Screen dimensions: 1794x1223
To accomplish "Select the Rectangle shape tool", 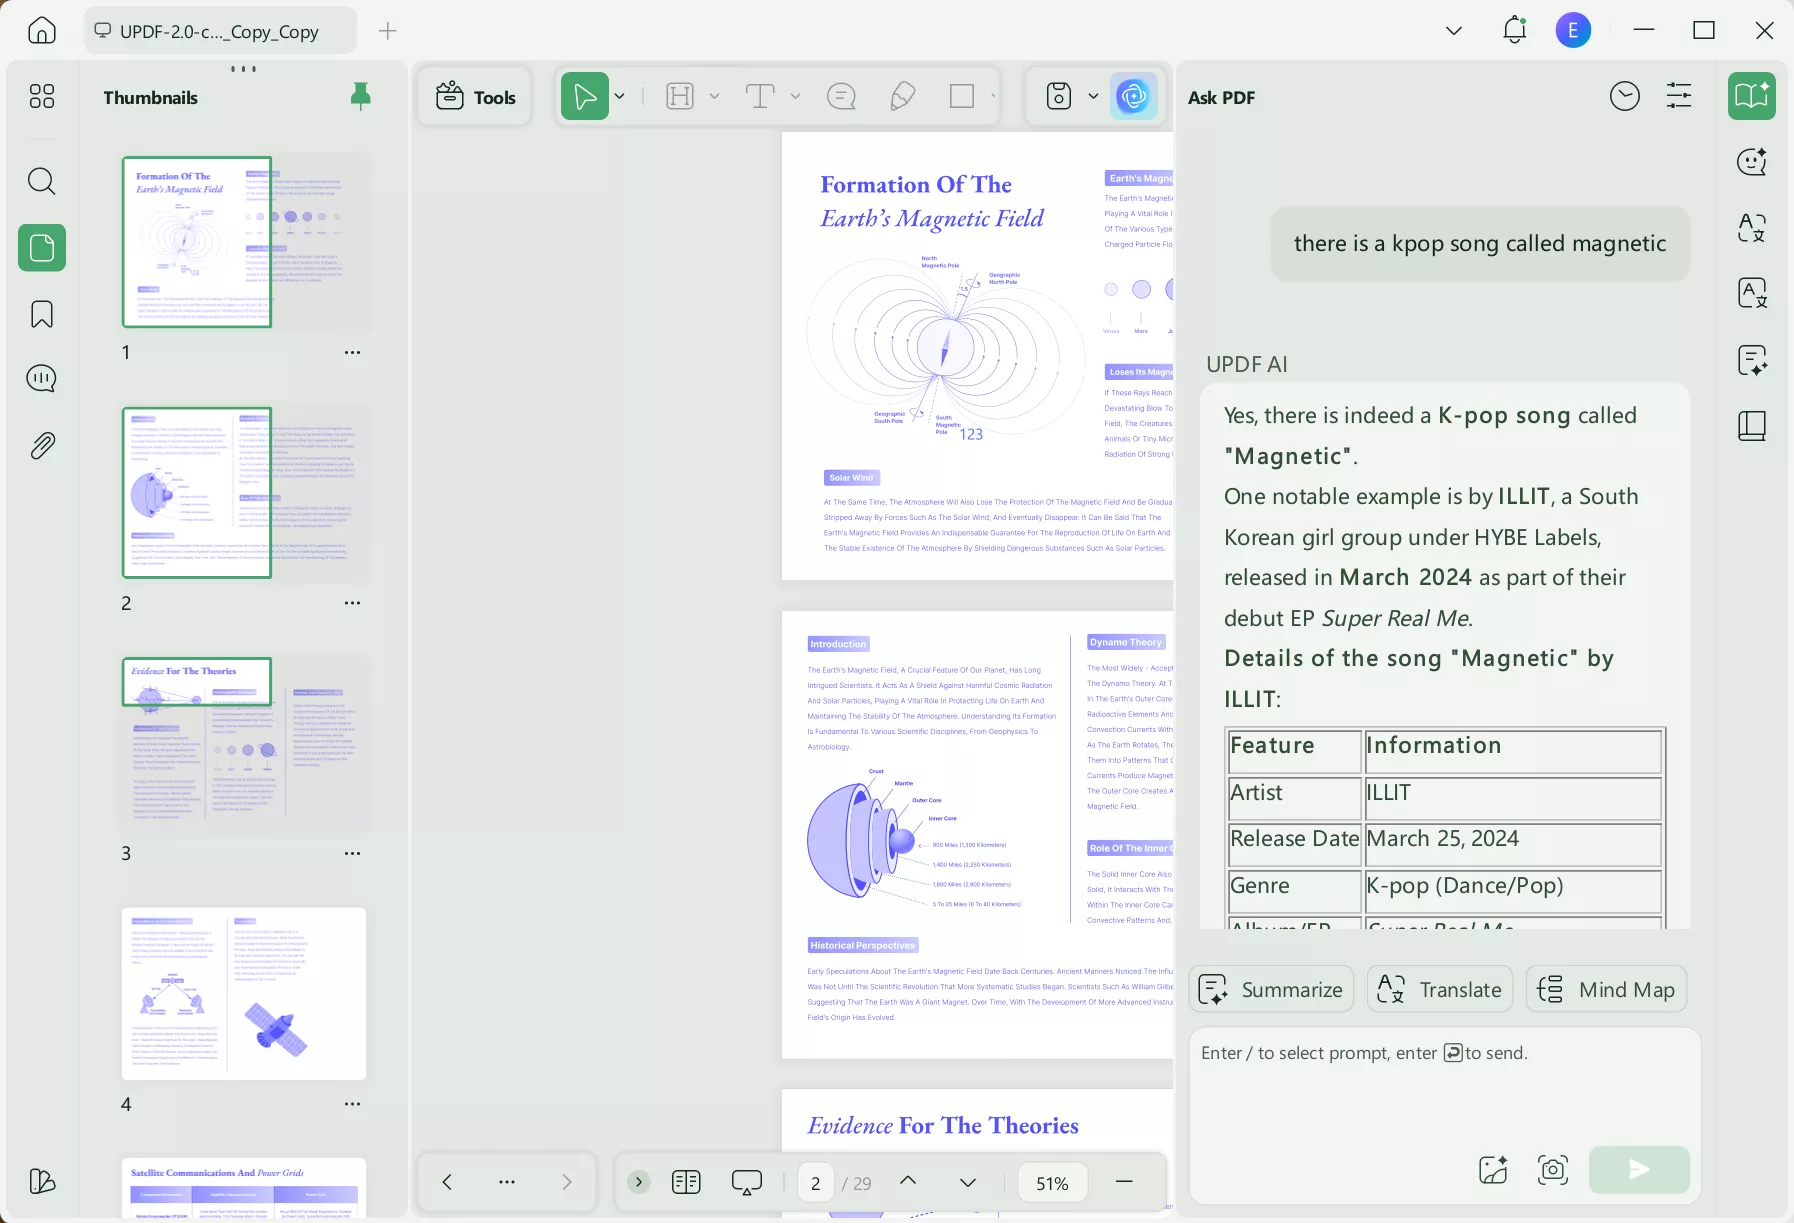I will (962, 96).
